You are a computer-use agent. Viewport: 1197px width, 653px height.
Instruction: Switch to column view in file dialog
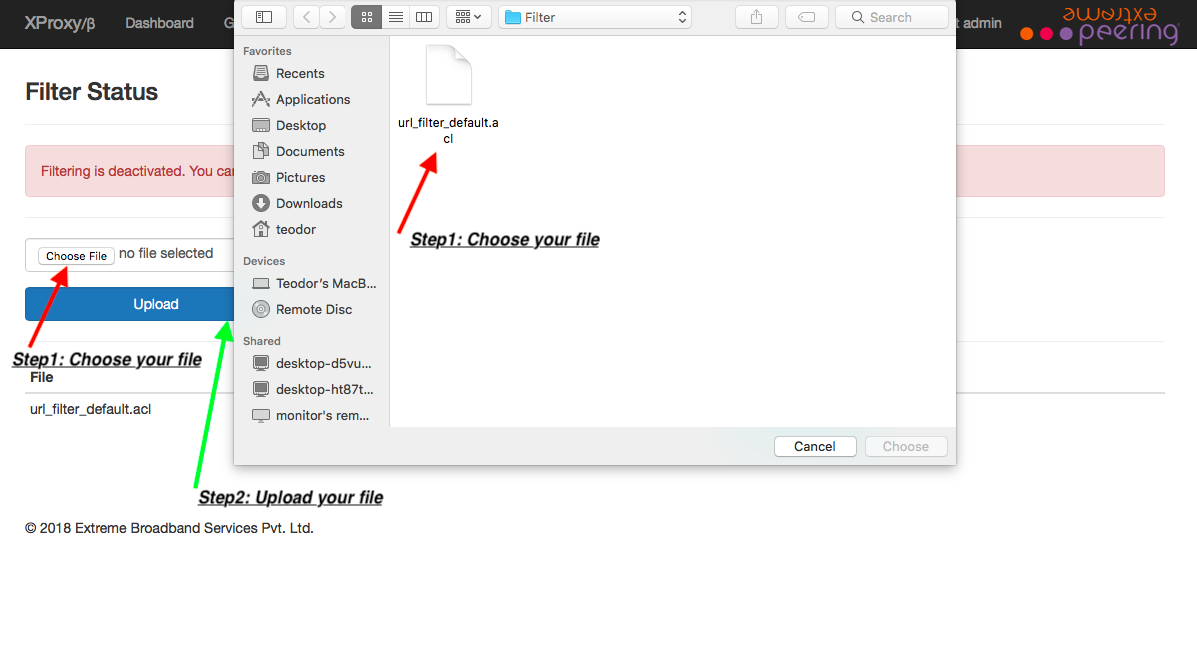tap(424, 17)
